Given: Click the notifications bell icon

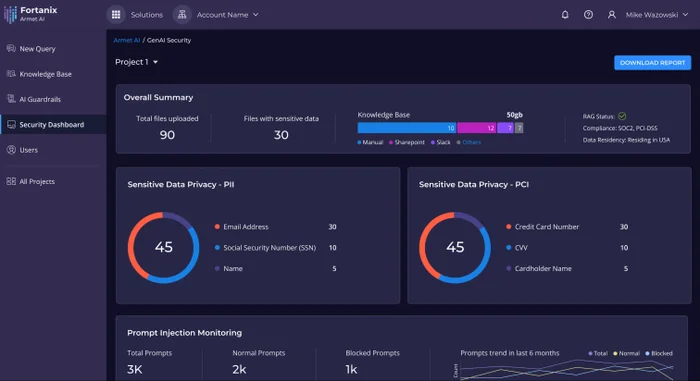Looking at the screenshot, I should [x=565, y=15].
